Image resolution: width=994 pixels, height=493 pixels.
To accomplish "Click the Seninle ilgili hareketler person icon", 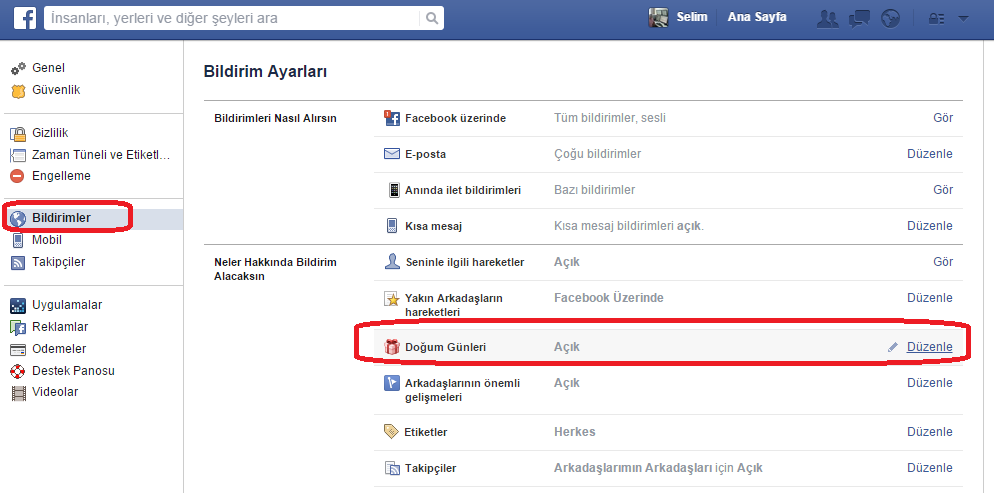I will [392, 262].
